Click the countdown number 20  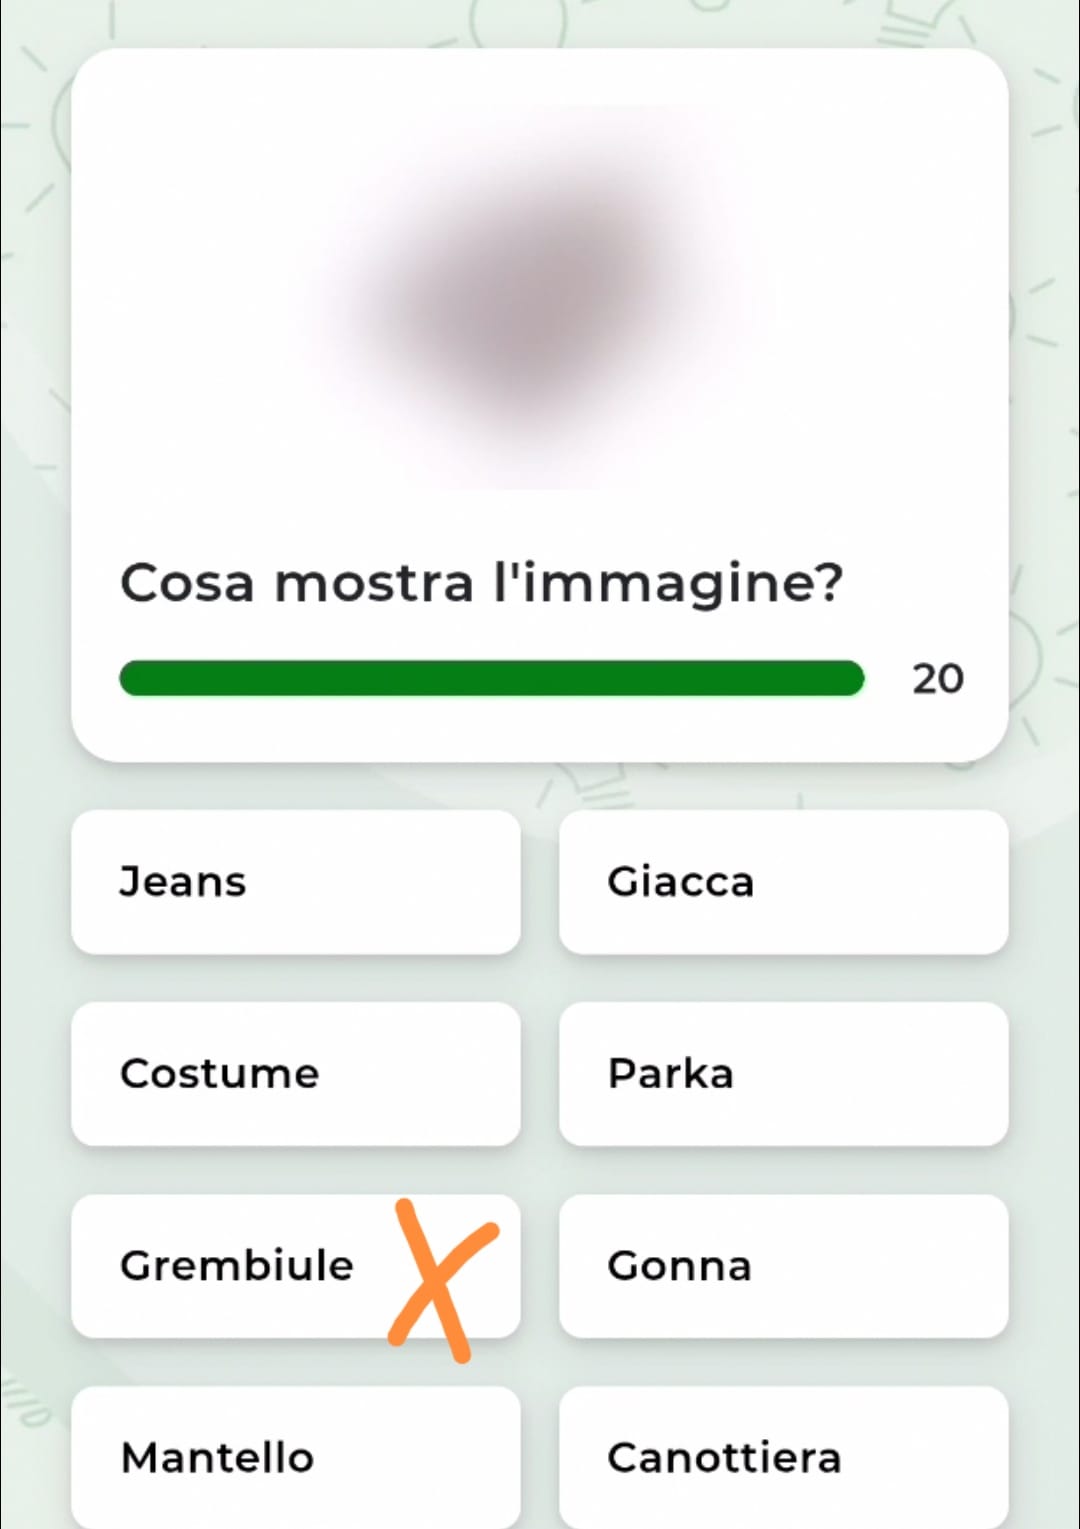click(937, 679)
